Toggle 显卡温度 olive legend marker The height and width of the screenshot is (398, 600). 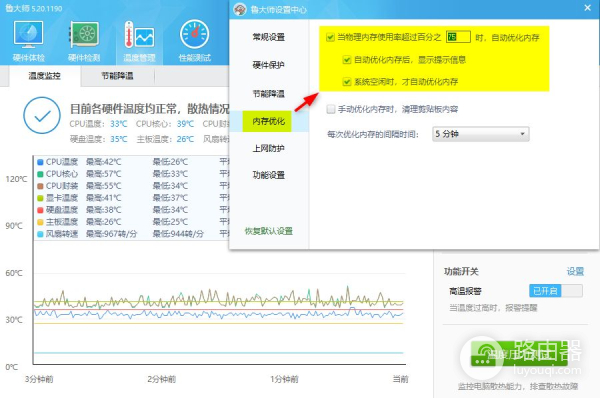pyautogui.click(x=40, y=198)
